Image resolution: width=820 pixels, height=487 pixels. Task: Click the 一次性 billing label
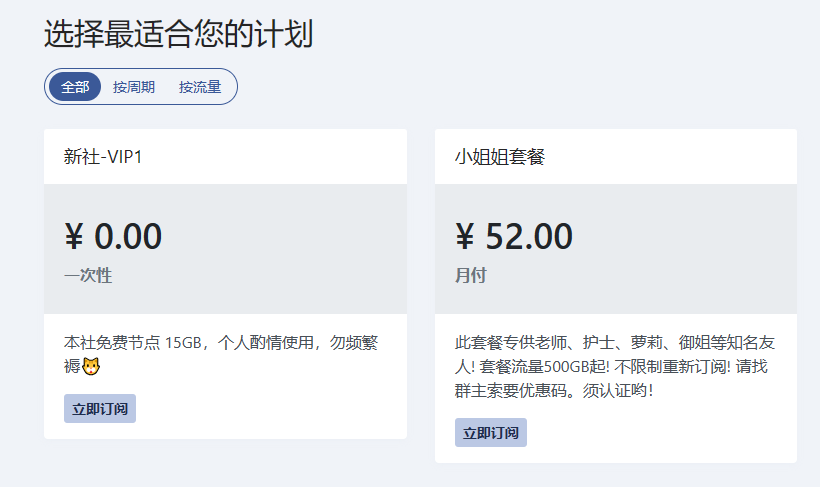(x=88, y=275)
